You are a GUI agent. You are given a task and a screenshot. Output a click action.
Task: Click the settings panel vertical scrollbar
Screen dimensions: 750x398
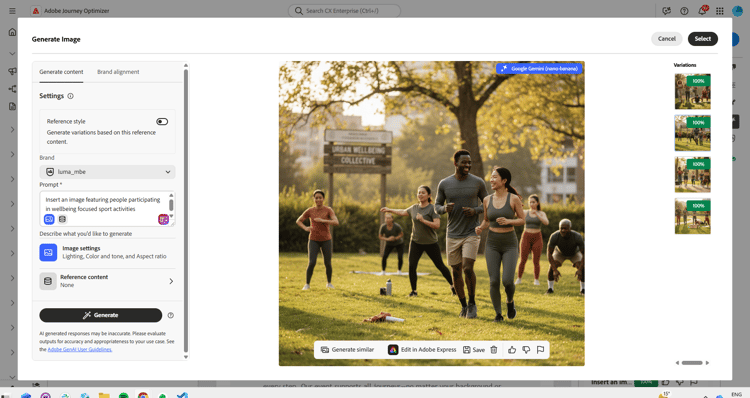click(x=186, y=210)
